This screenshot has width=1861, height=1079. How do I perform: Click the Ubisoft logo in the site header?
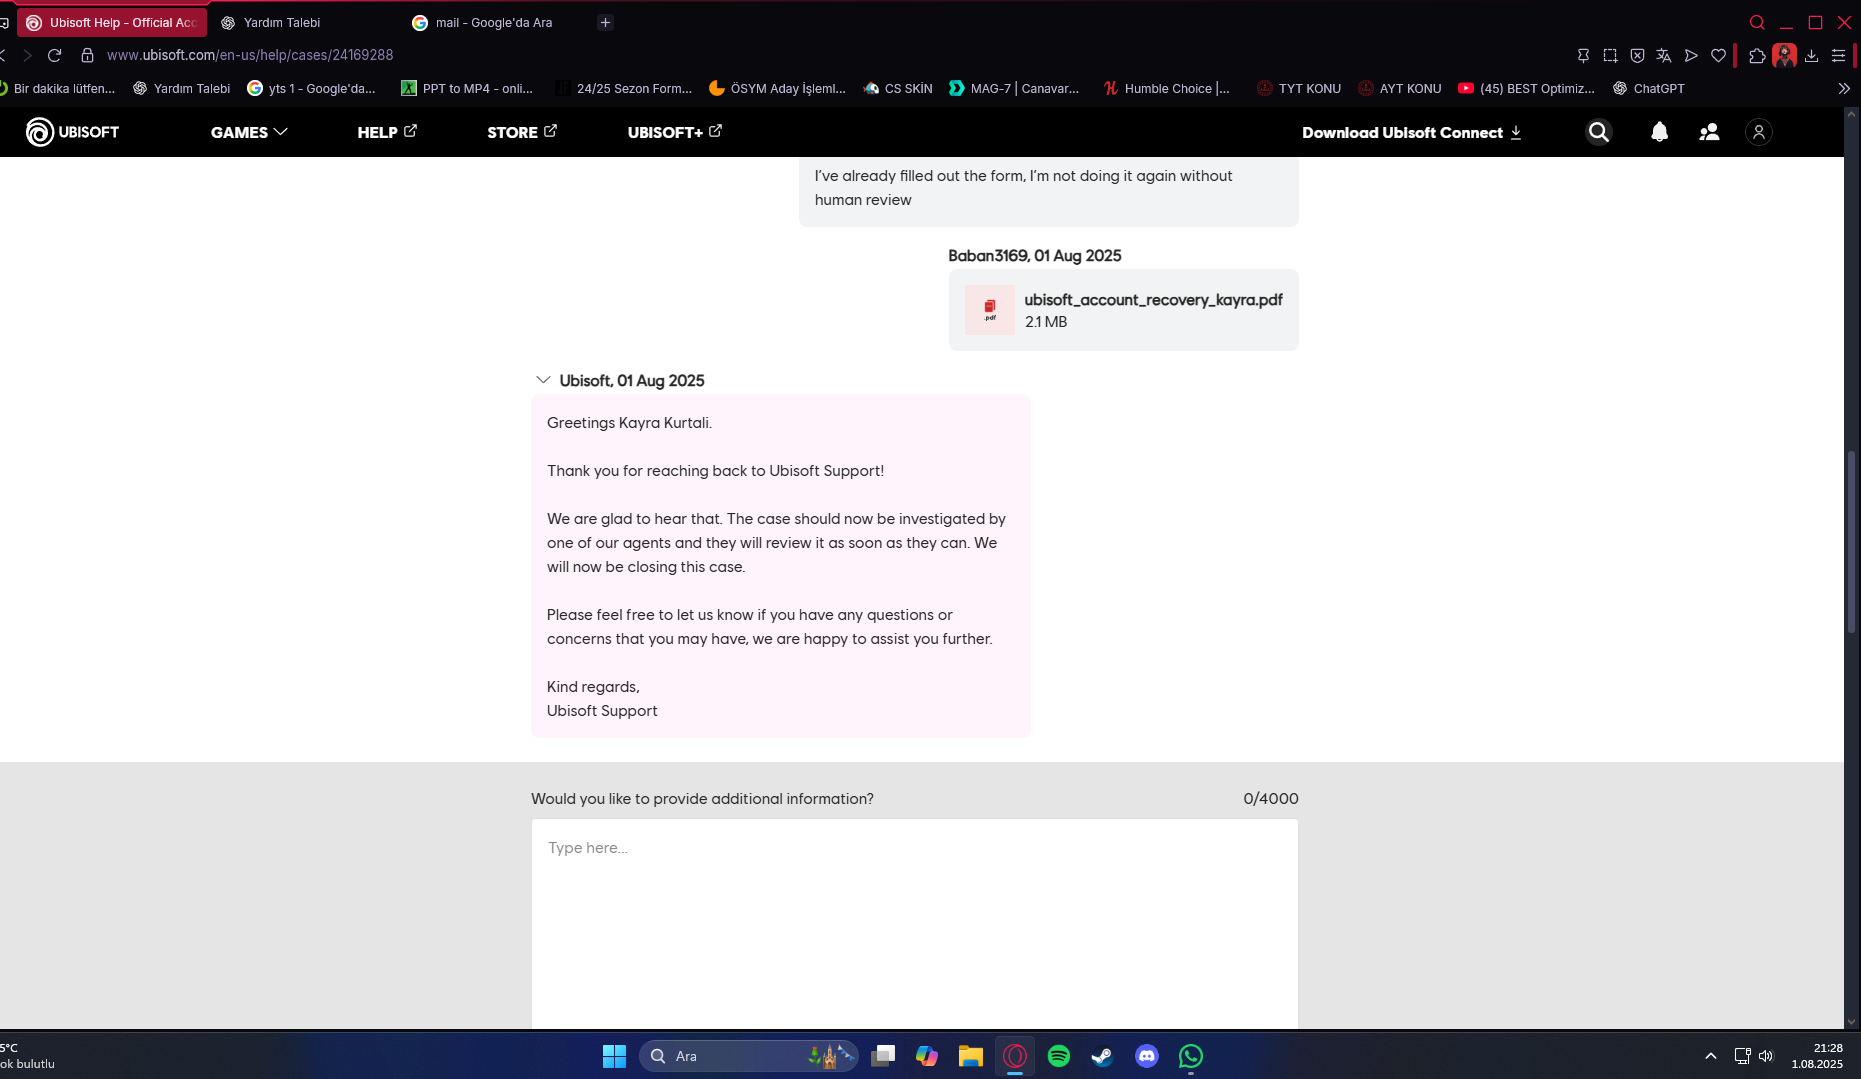(x=72, y=132)
